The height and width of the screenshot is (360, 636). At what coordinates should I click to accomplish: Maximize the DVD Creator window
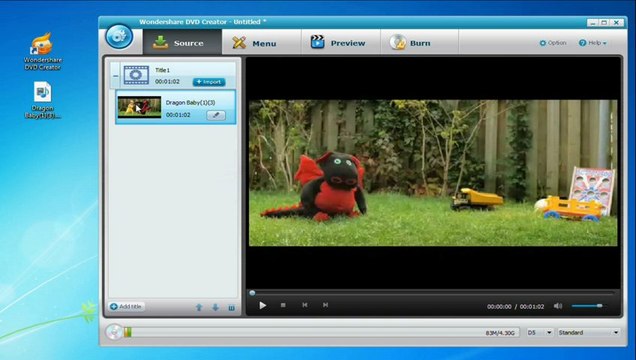(604, 23)
